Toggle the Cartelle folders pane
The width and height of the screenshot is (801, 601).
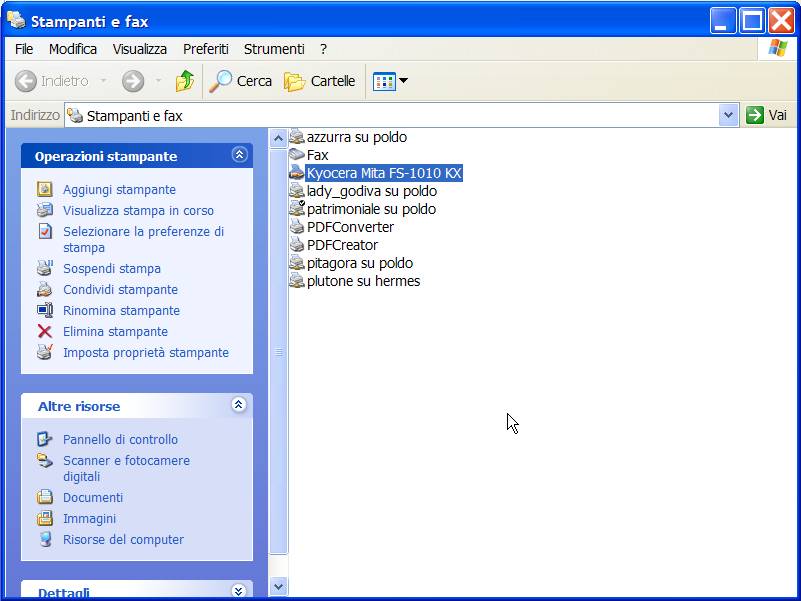(x=320, y=81)
